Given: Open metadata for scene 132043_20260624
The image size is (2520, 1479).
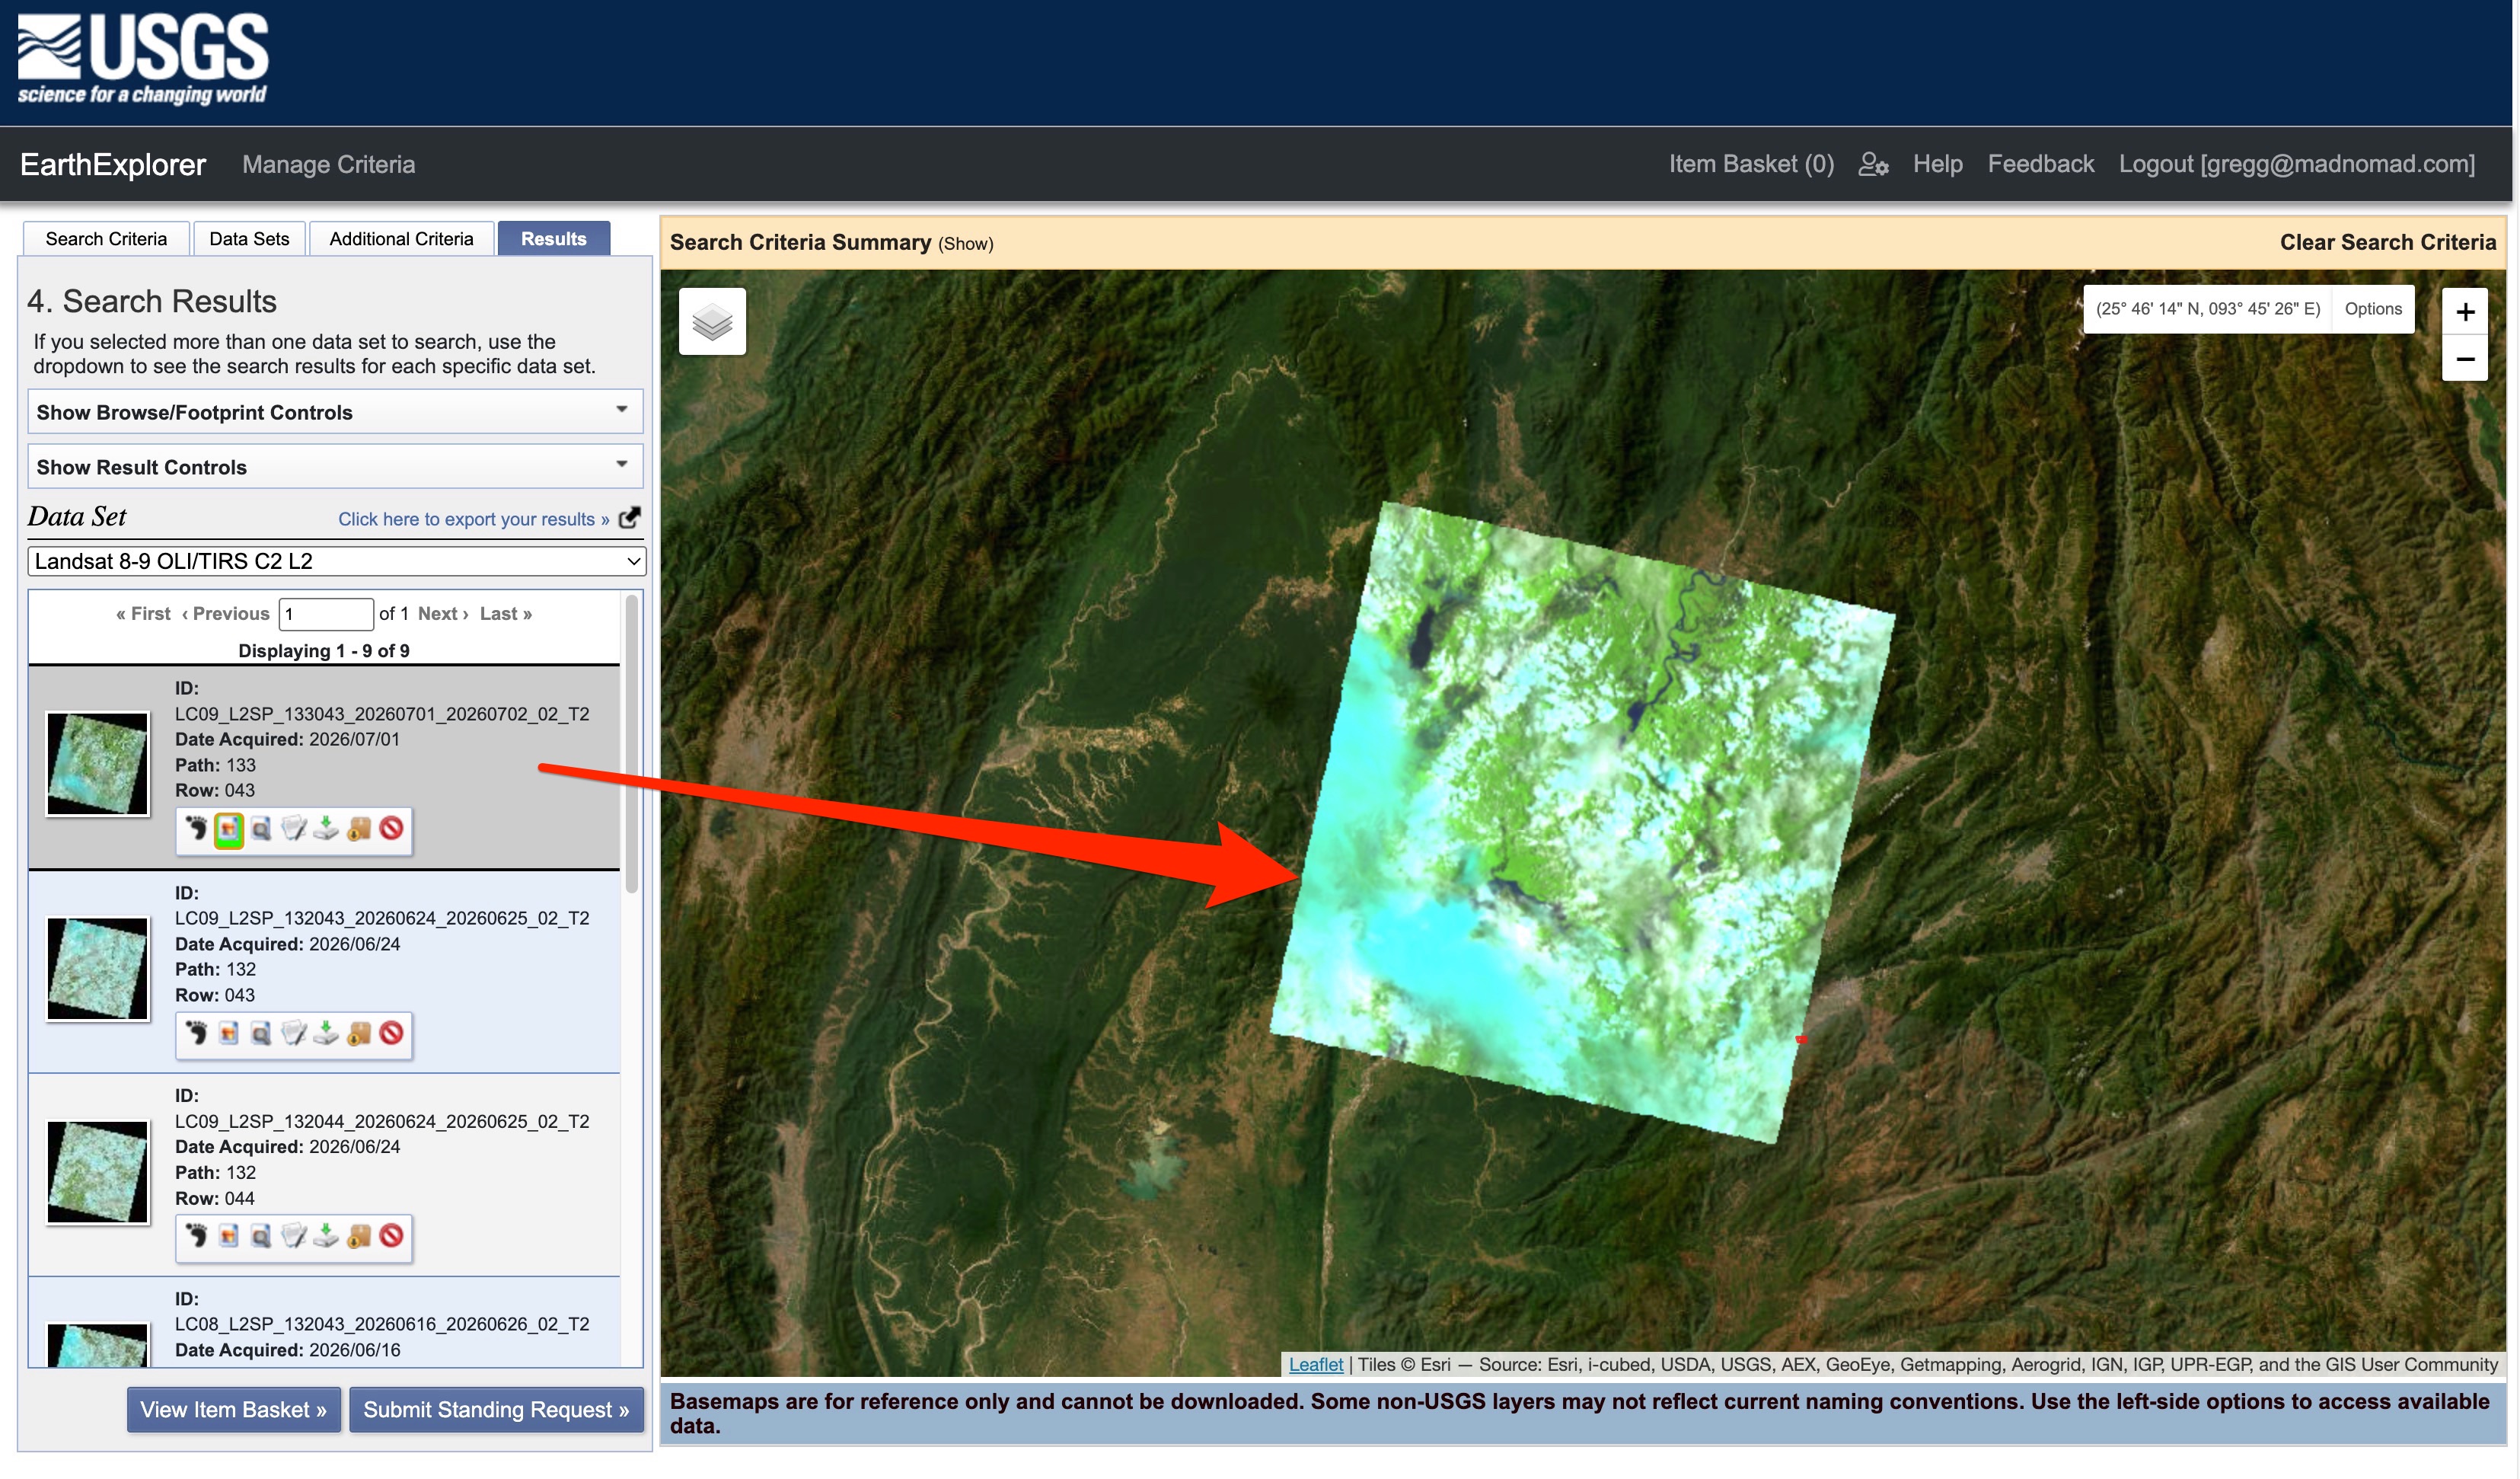Looking at the screenshot, I should [x=293, y=1033].
